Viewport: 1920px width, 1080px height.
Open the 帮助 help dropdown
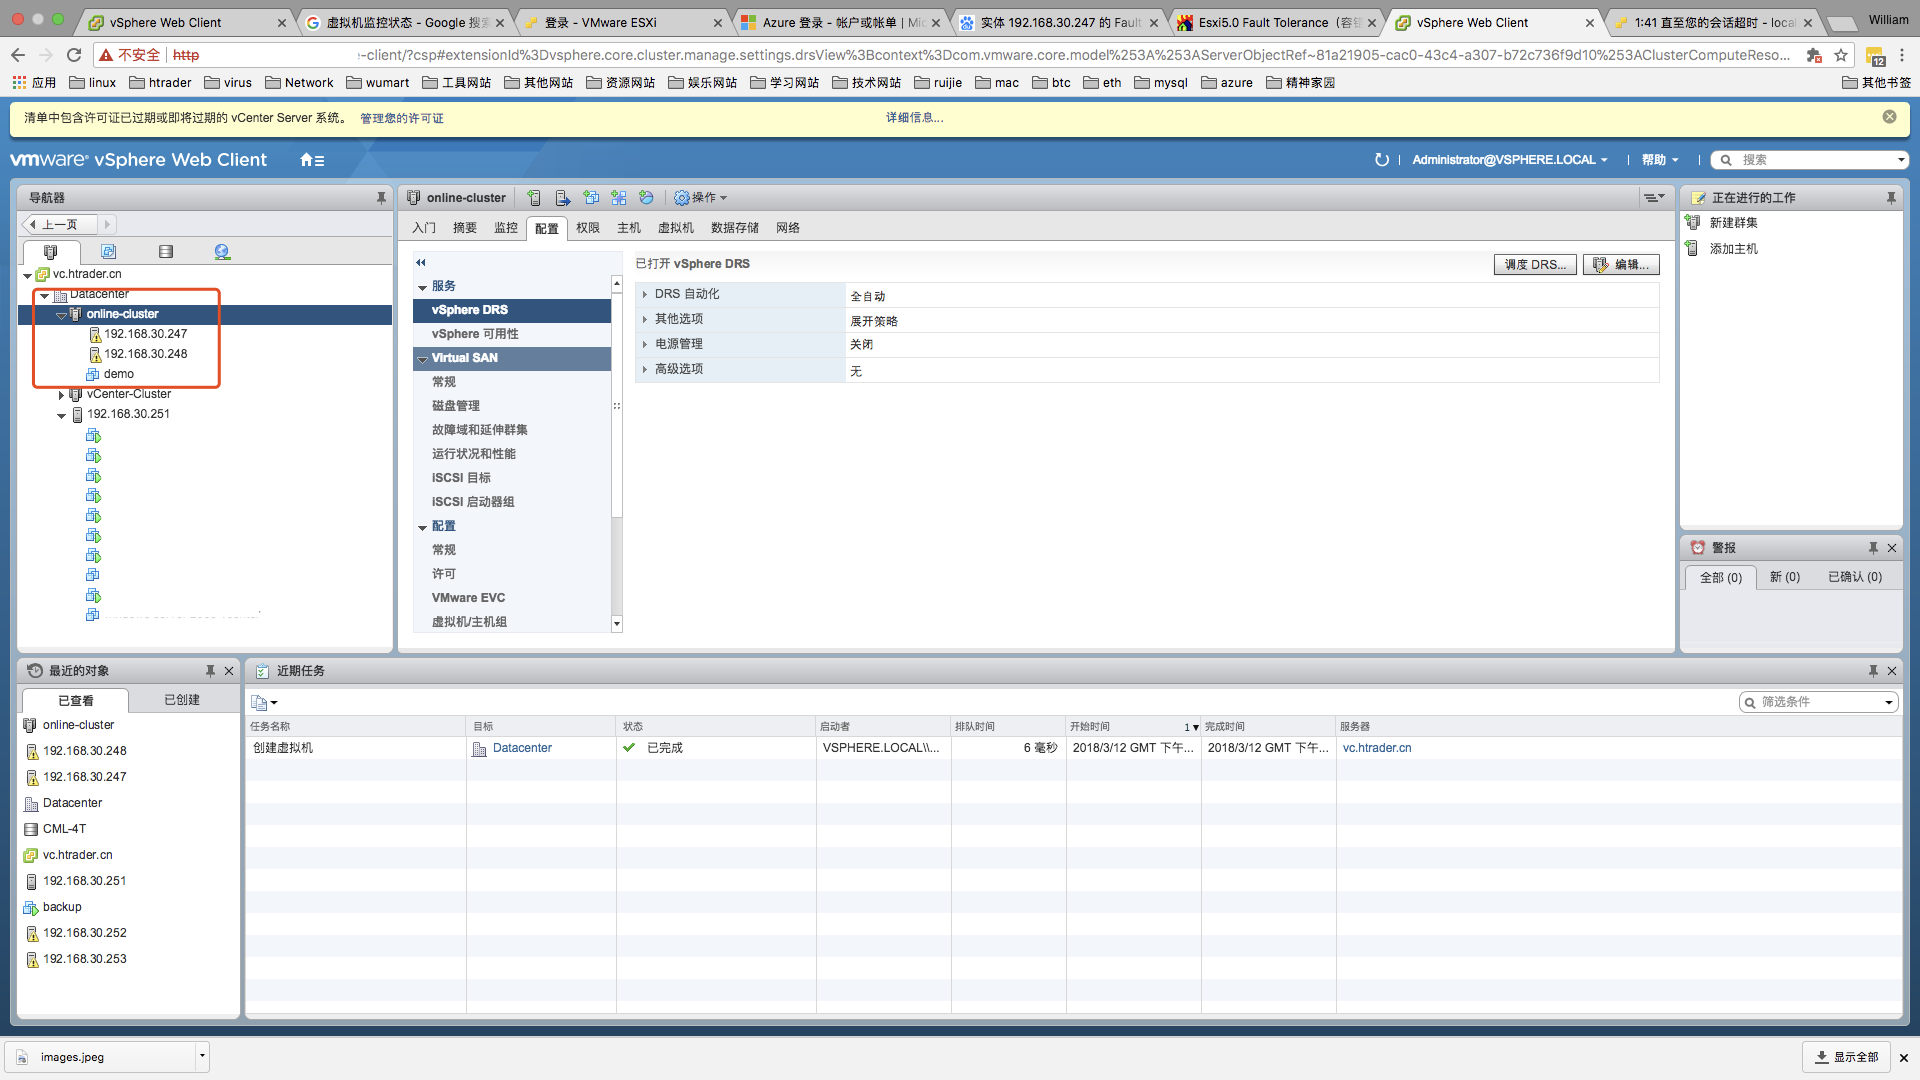click(1660, 160)
